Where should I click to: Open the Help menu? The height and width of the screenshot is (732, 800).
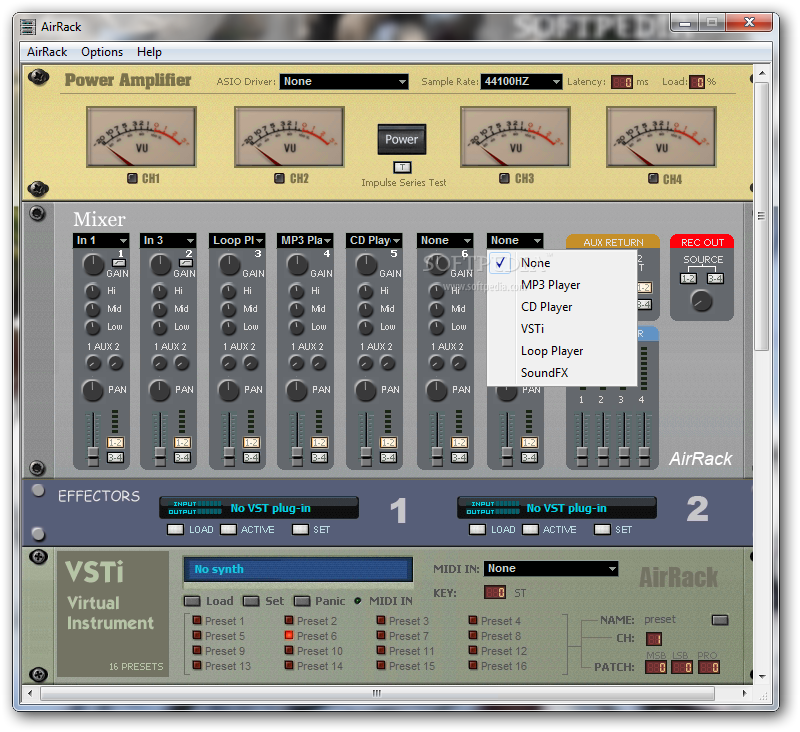[x=149, y=52]
